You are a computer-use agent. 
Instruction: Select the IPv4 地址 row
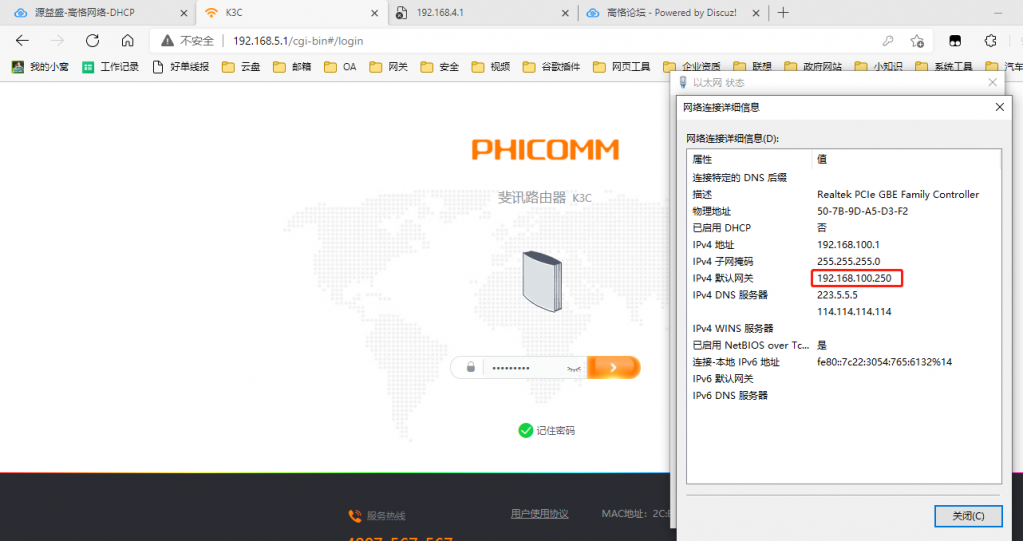pos(843,245)
